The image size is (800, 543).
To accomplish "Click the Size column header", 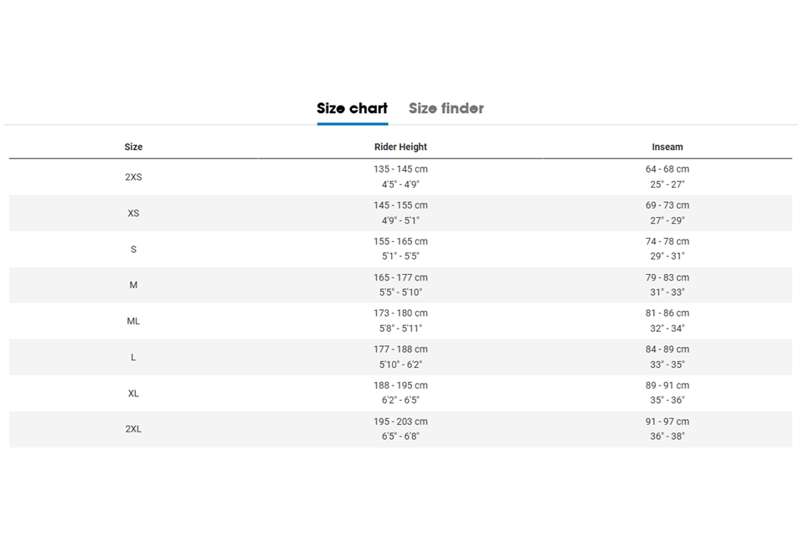I will pyautogui.click(x=133, y=147).
